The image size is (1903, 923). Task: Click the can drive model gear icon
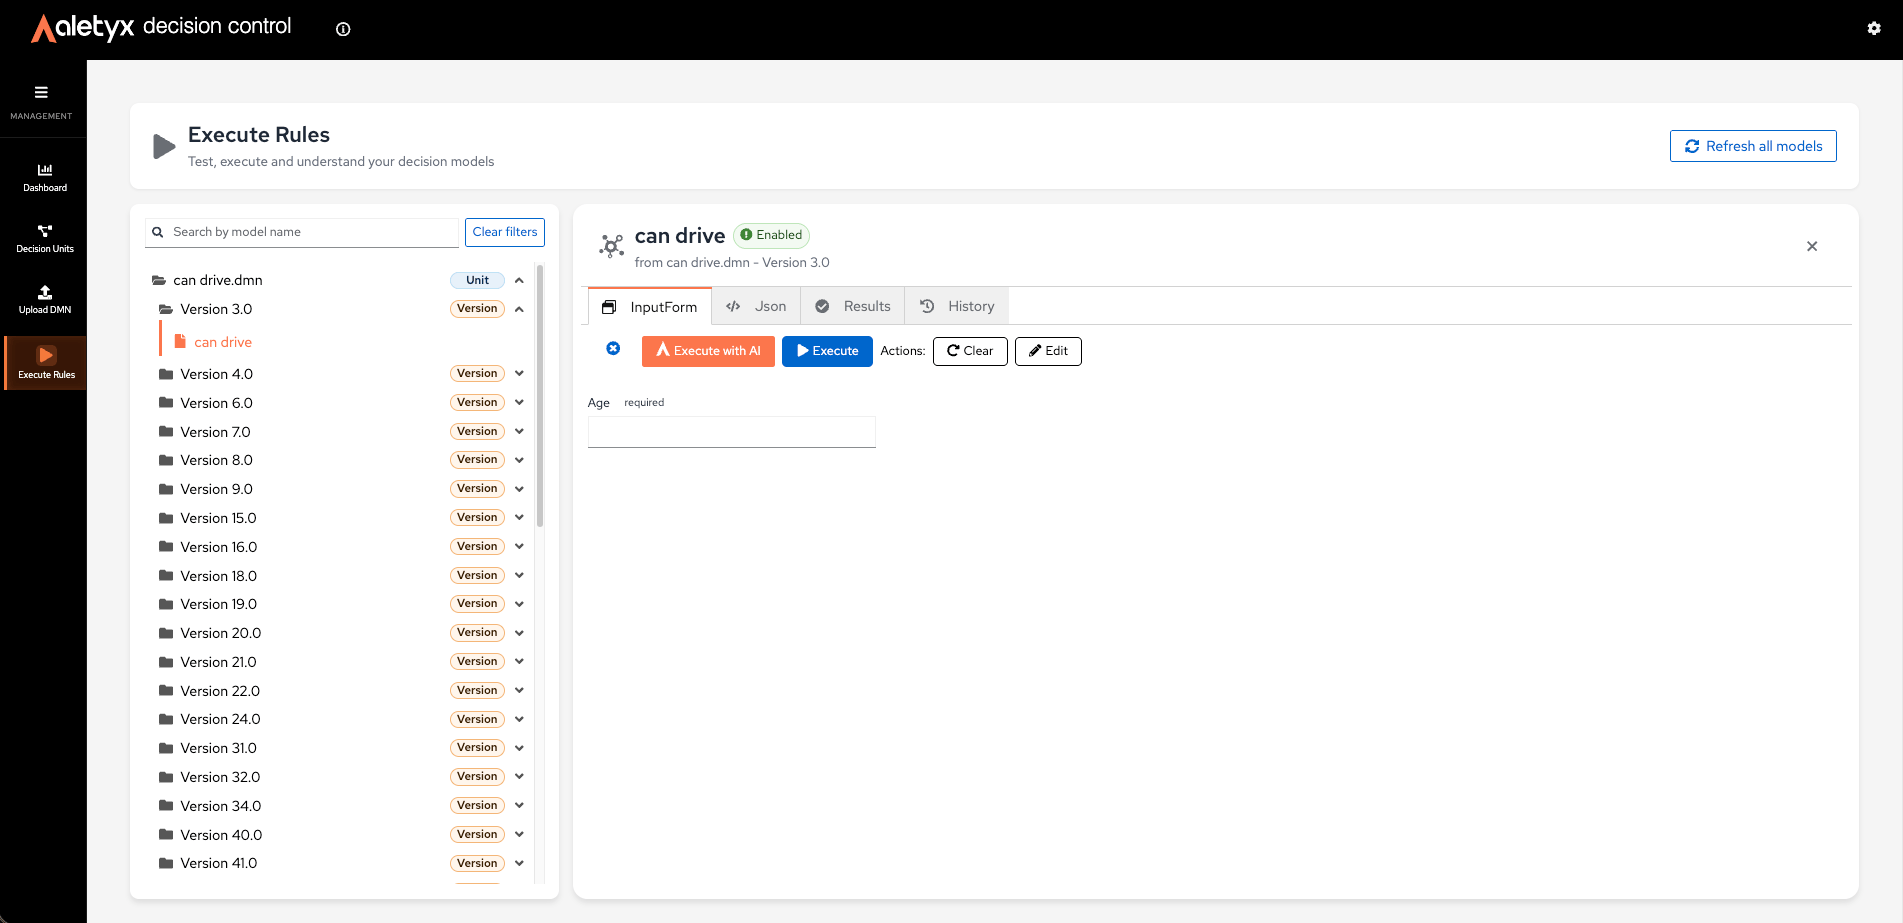coord(611,246)
